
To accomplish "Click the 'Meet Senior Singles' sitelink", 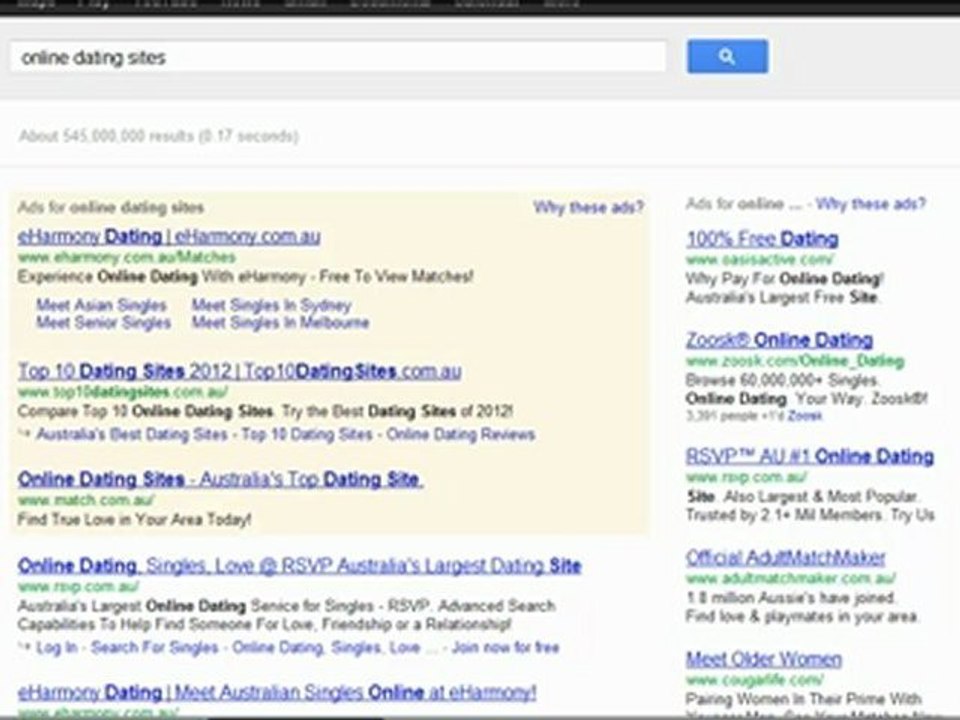I will tap(103, 323).
